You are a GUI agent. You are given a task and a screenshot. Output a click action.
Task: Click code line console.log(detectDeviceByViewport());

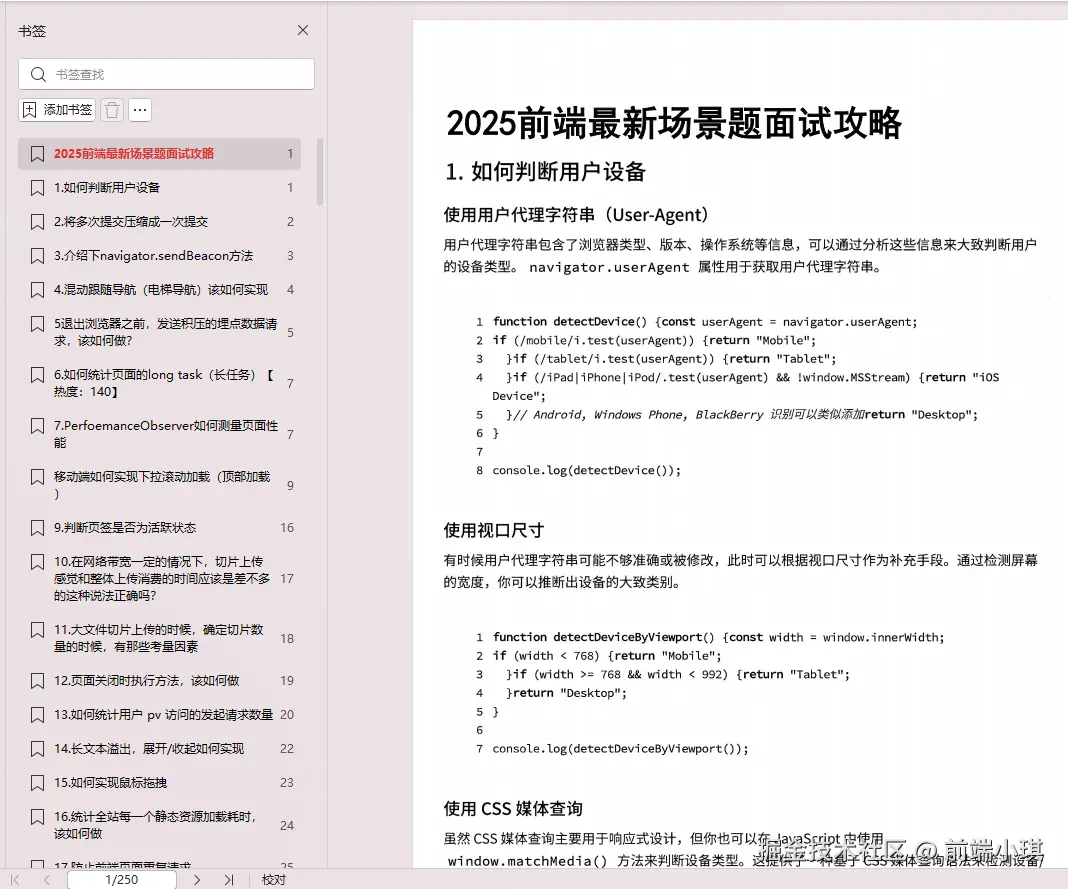[621, 748]
